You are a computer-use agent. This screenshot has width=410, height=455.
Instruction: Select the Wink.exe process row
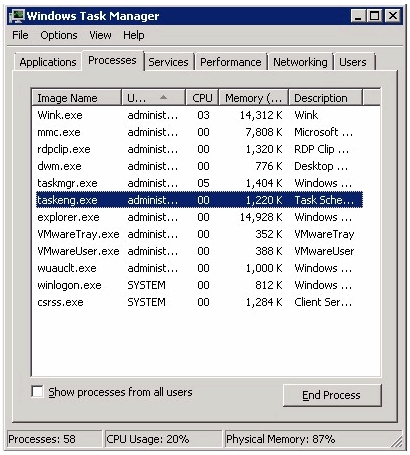point(199,115)
